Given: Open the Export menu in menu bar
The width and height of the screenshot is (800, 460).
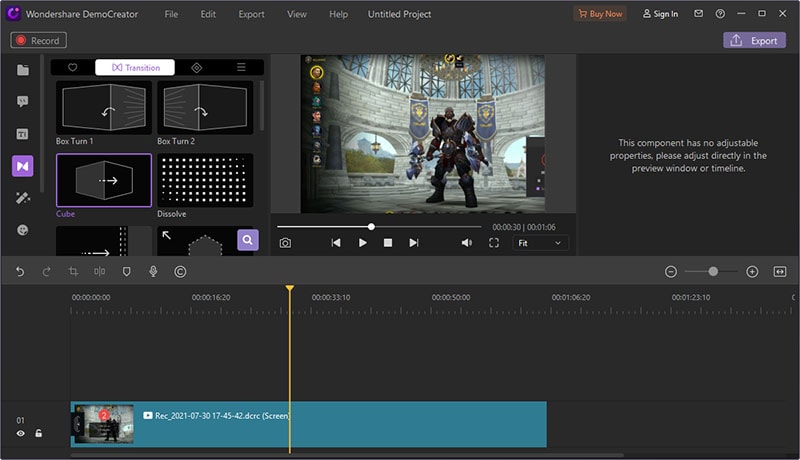Looking at the screenshot, I should [252, 14].
